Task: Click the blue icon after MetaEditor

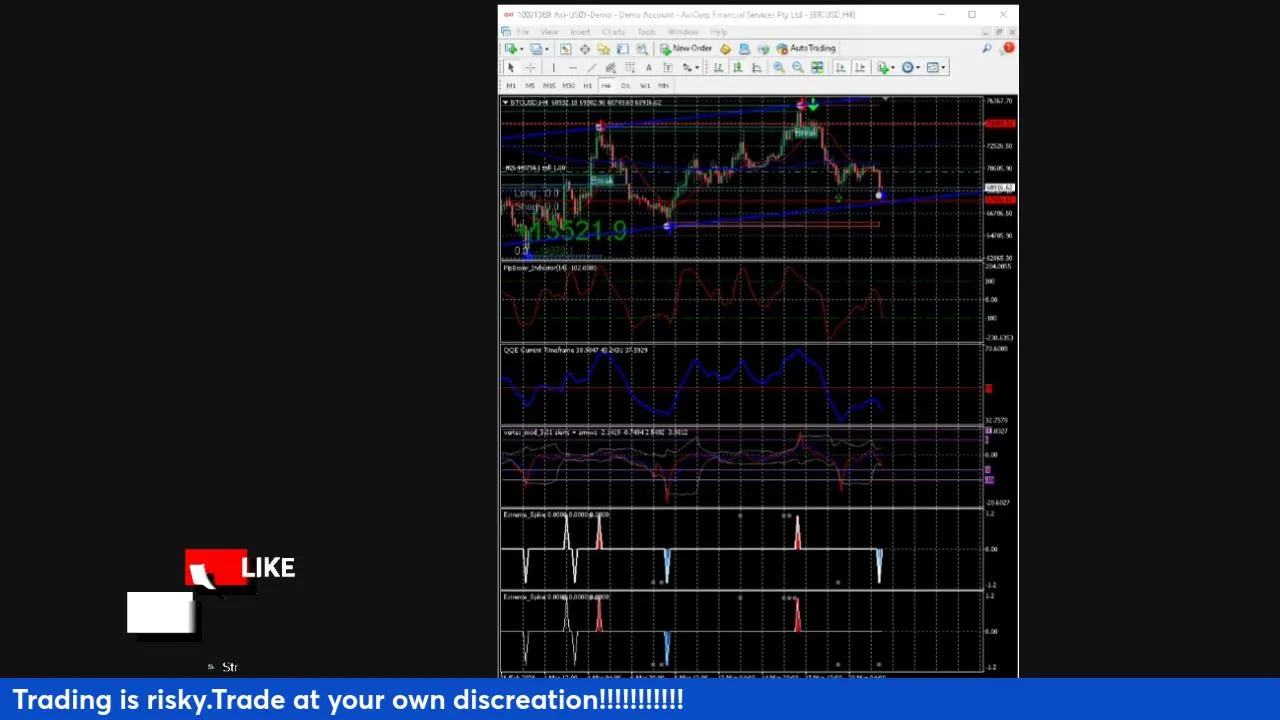Action: coord(744,48)
